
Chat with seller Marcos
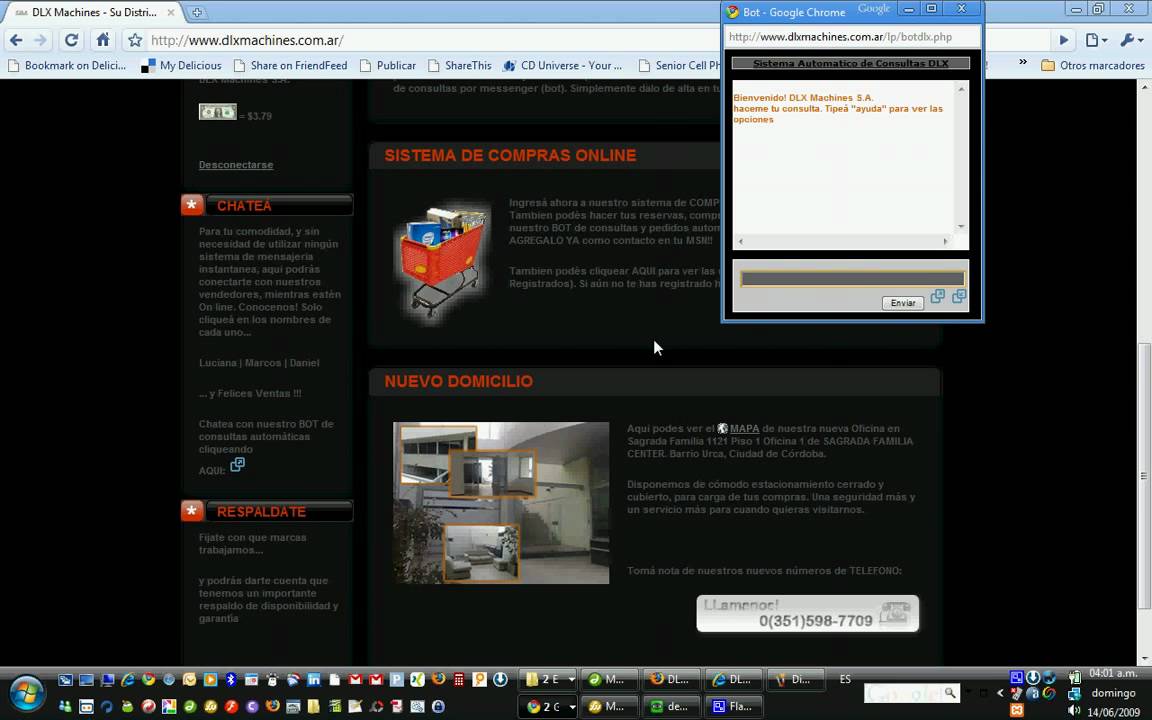pyautogui.click(x=263, y=363)
